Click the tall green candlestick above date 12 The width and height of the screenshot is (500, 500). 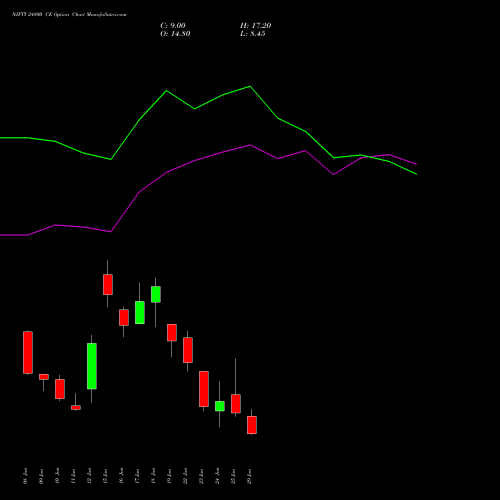(x=92, y=366)
